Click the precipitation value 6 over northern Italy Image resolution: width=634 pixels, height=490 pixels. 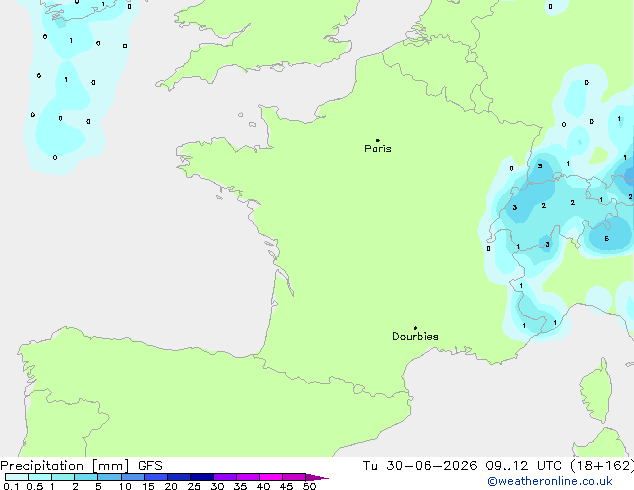coord(607,239)
